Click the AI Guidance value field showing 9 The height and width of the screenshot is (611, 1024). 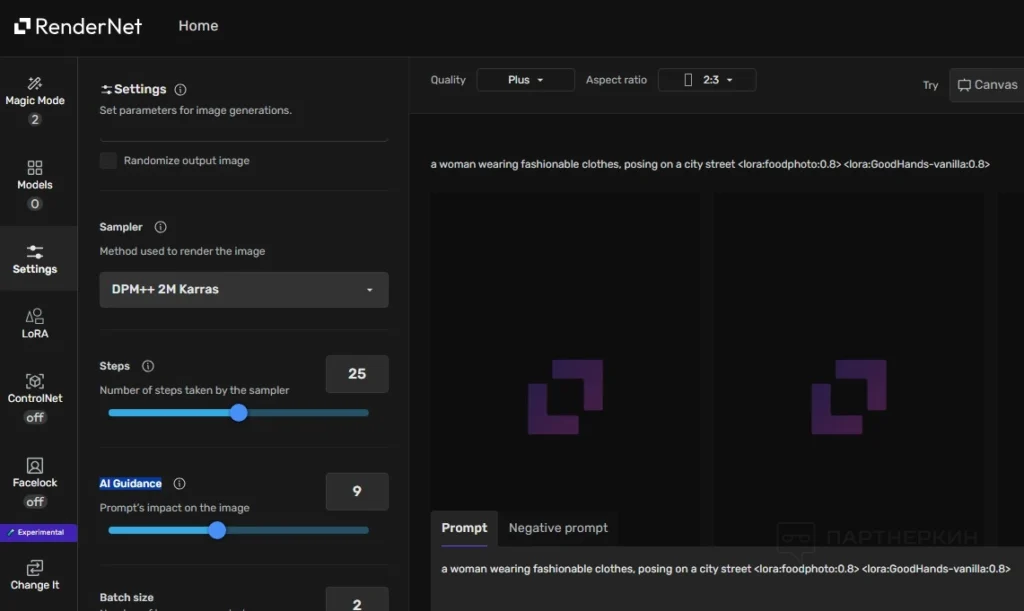(x=357, y=492)
